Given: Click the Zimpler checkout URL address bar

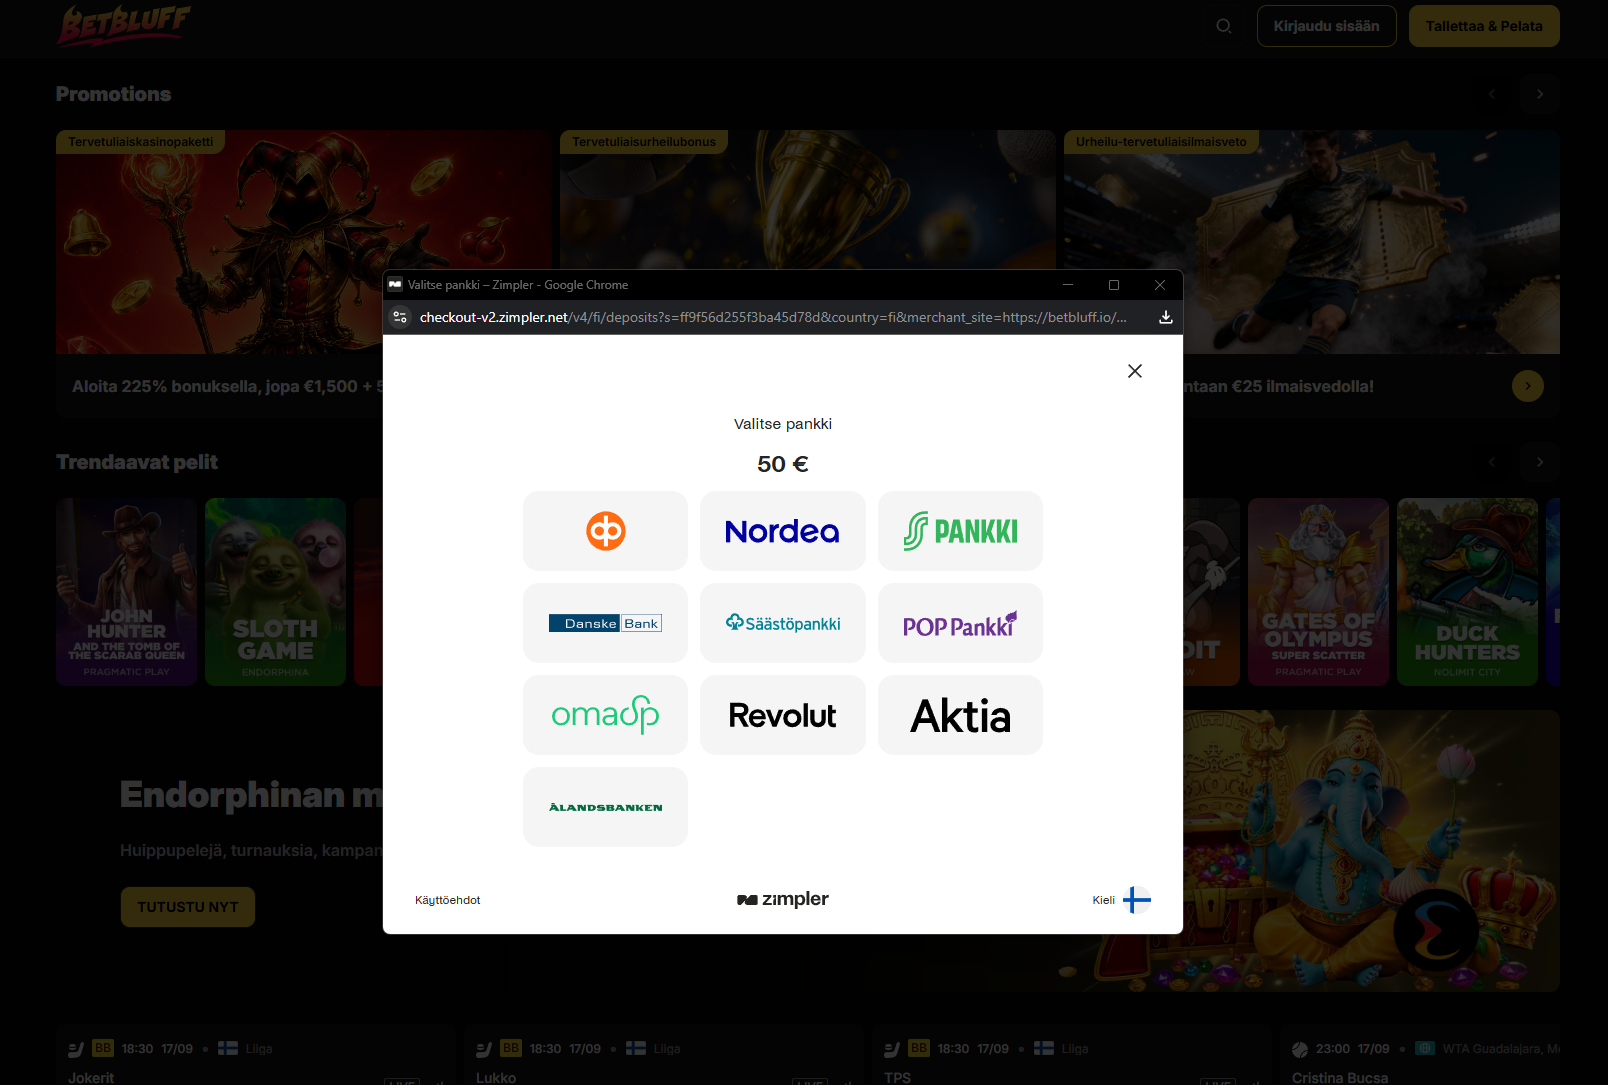Looking at the screenshot, I should click(x=773, y=317).
